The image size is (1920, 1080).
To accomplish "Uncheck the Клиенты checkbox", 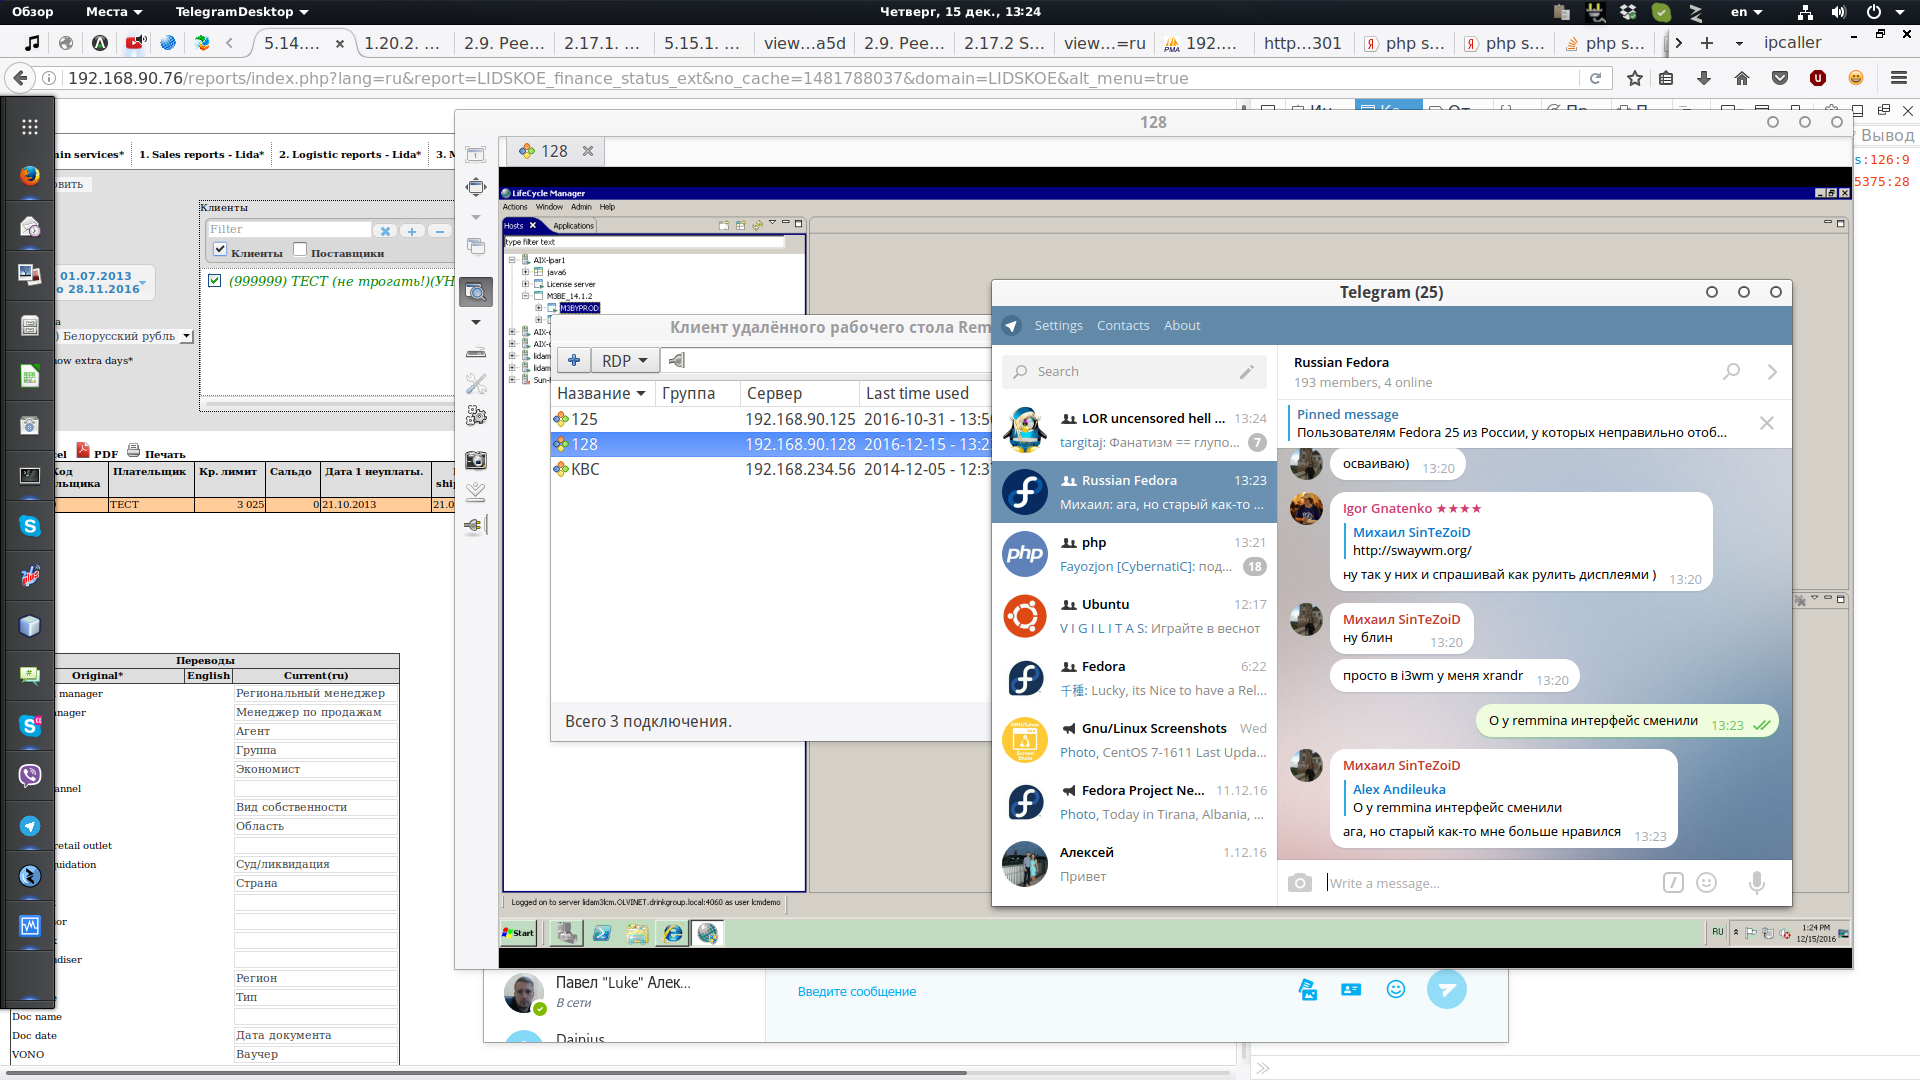I will tap(220, 250).
